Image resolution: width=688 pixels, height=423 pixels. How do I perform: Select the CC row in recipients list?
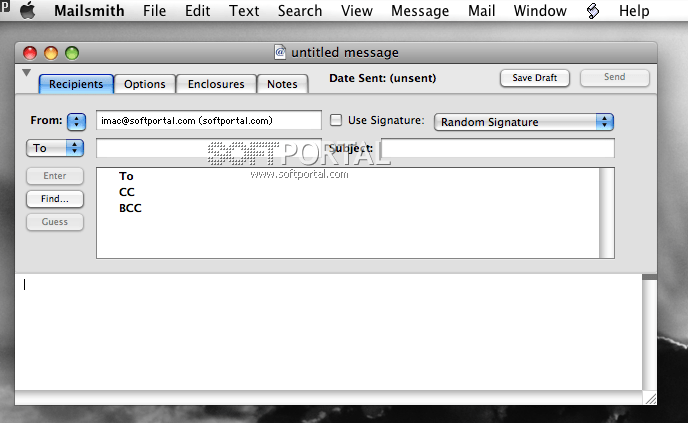click(348, 192)
